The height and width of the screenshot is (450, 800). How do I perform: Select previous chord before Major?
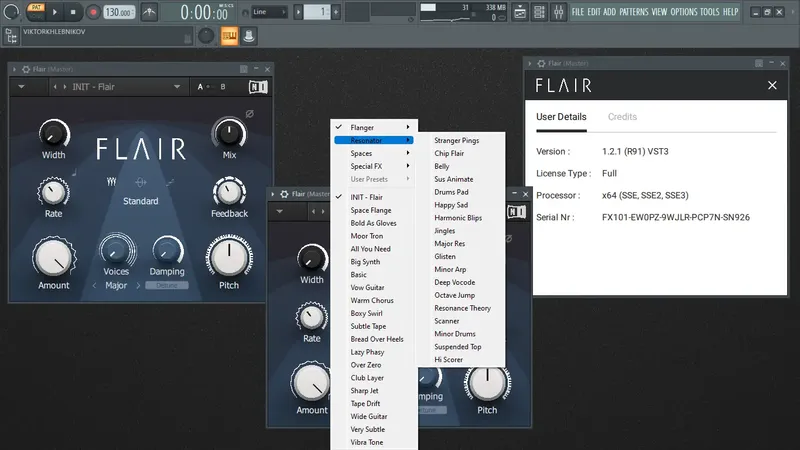[x=94, y=286]
